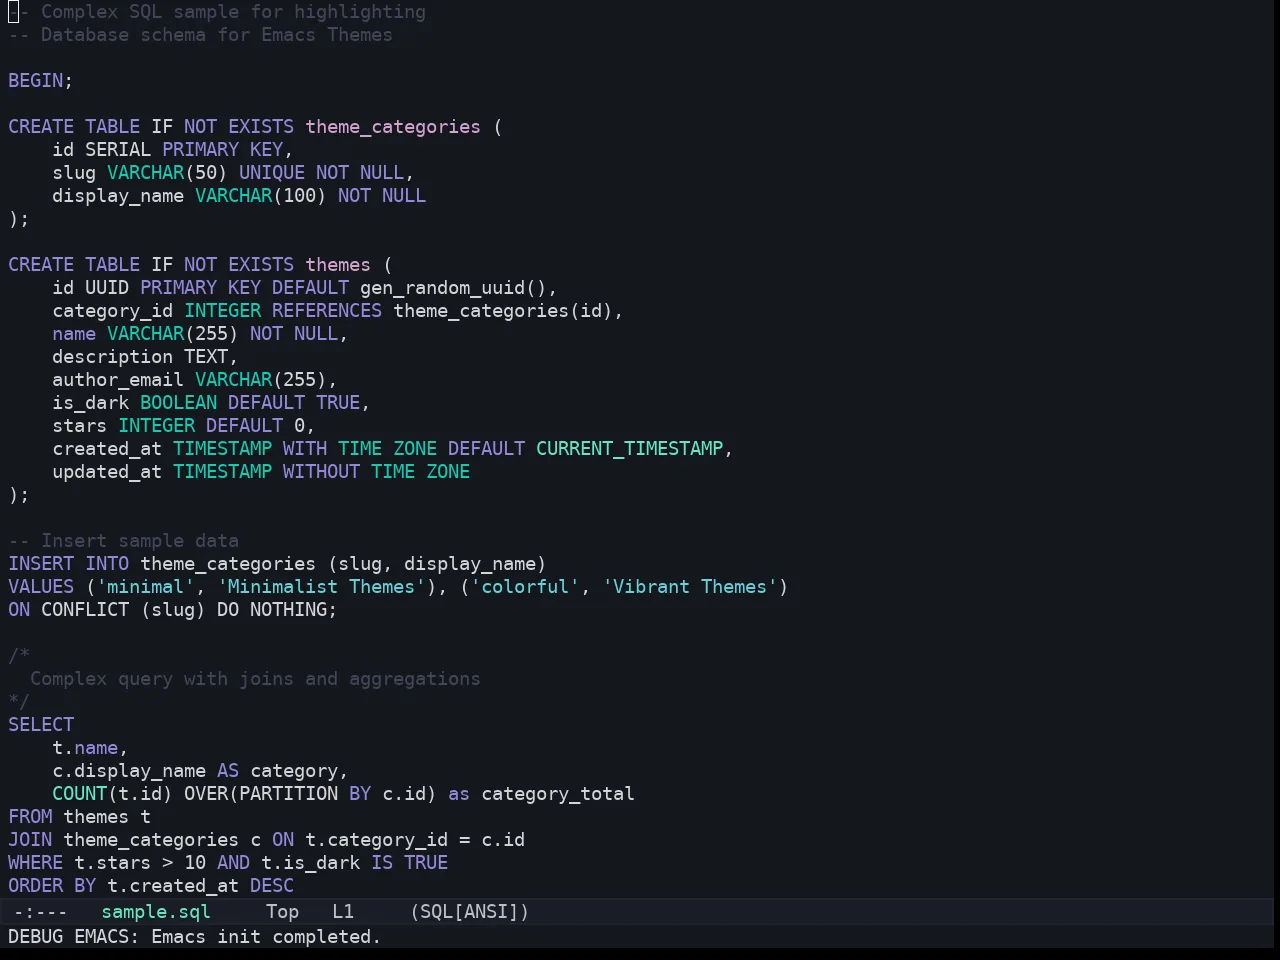Click the REFERENCES keyword in category_id line
The height and width of the screenshot is (960, 1280).
327,311
